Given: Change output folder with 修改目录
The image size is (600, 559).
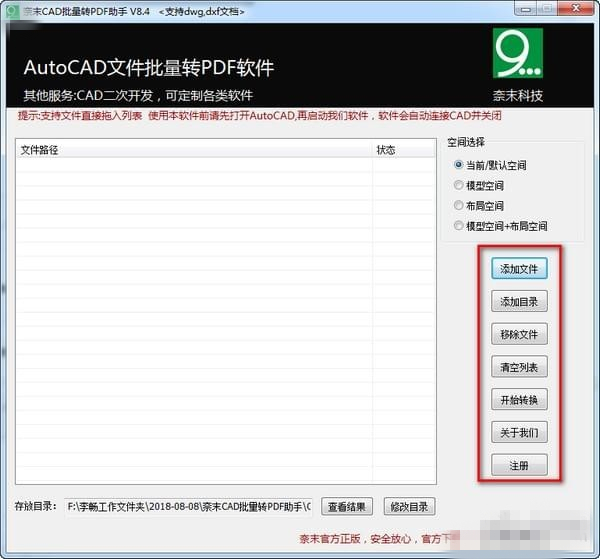Looking at the screenshot, I should pos(409,507).
